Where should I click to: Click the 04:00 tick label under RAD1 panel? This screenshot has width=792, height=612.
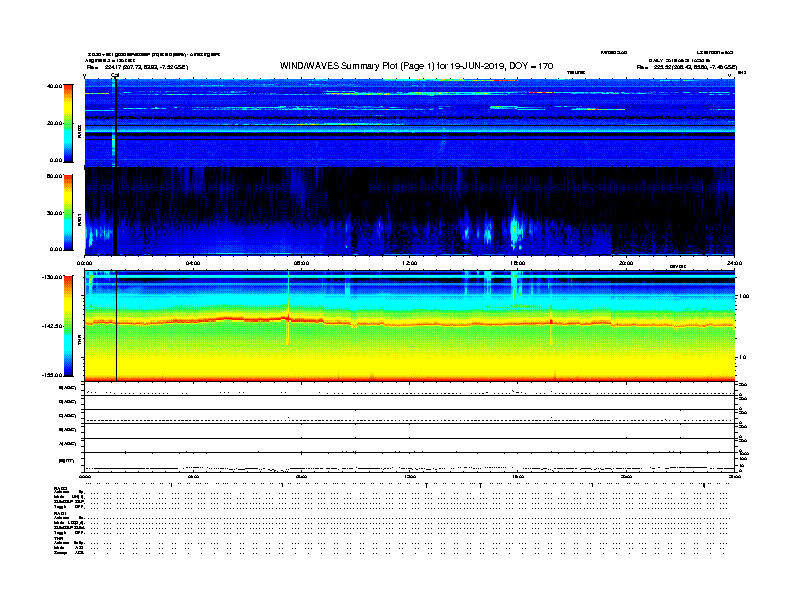point(193,263)
